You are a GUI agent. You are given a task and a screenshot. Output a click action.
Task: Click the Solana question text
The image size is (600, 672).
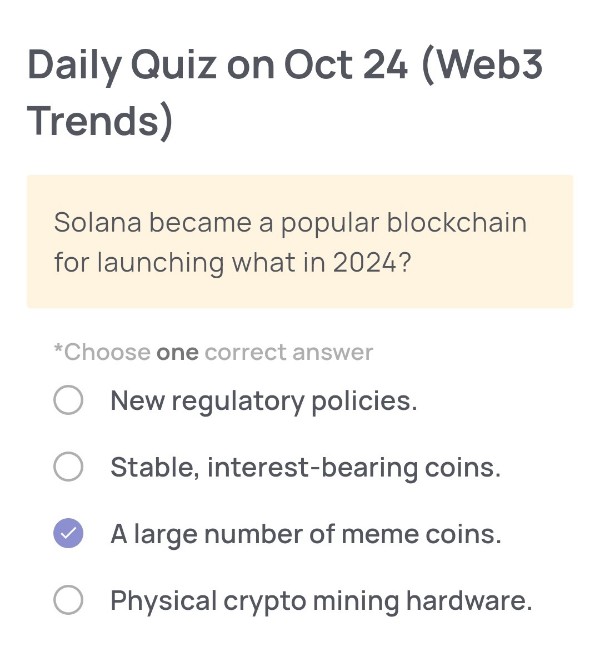[290, 242]
